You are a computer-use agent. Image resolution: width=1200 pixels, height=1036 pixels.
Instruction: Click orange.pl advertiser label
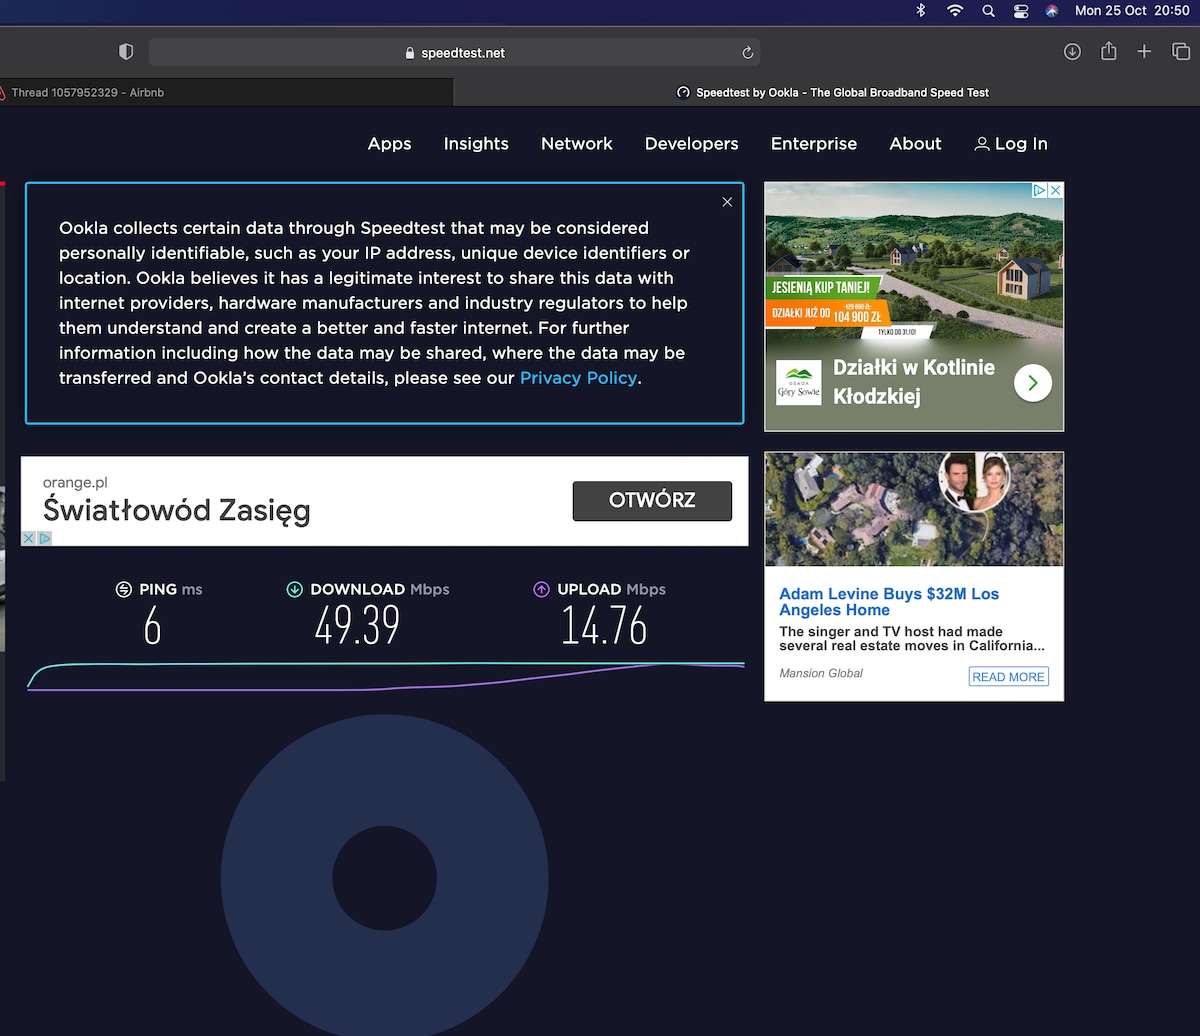75,482
